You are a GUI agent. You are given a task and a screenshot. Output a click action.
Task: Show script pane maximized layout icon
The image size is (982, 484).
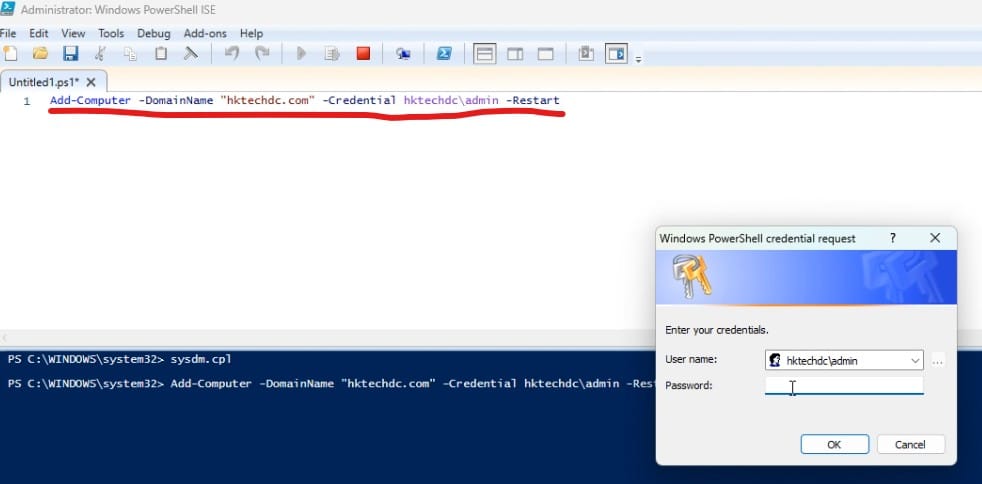(x=545, y=54)
